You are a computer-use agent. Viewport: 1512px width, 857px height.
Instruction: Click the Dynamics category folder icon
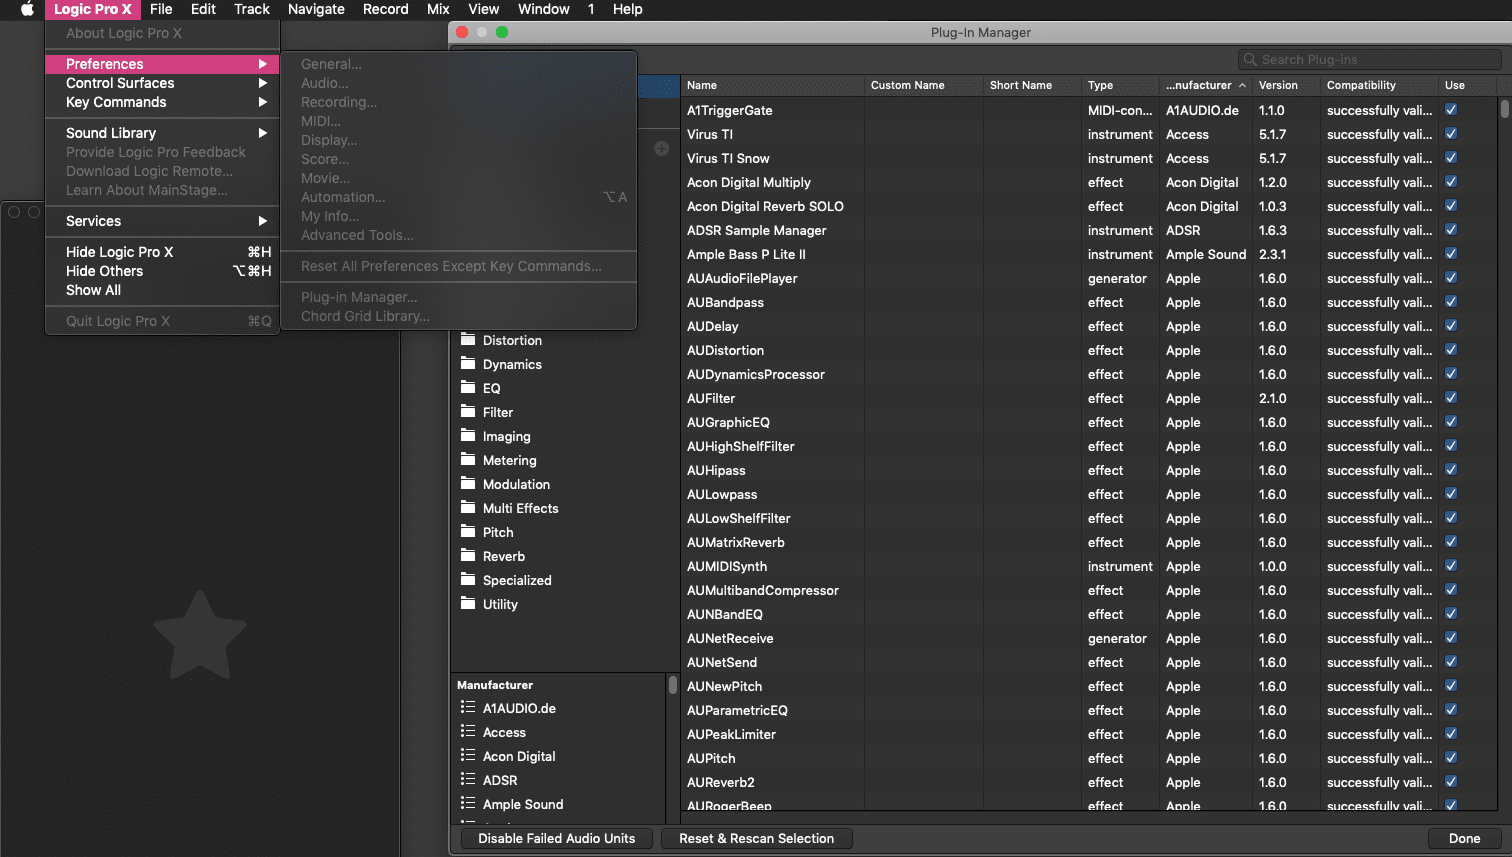(x=468, y=364)
